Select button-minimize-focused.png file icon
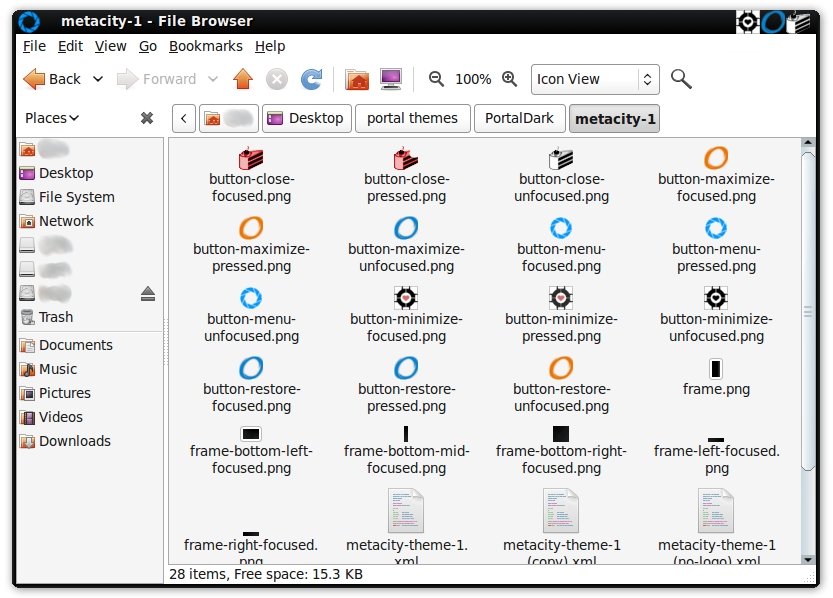The height and width of the screenshot is (598, 833). [406, 298]
